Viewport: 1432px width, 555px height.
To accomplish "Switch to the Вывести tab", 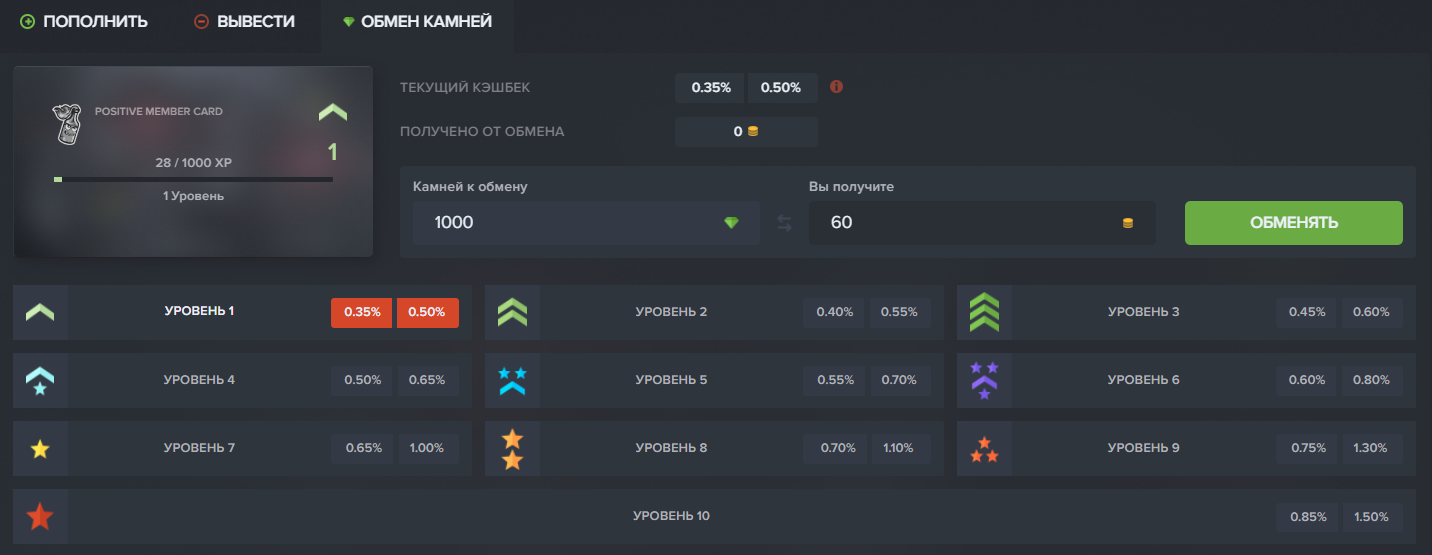I will [245, 21].
